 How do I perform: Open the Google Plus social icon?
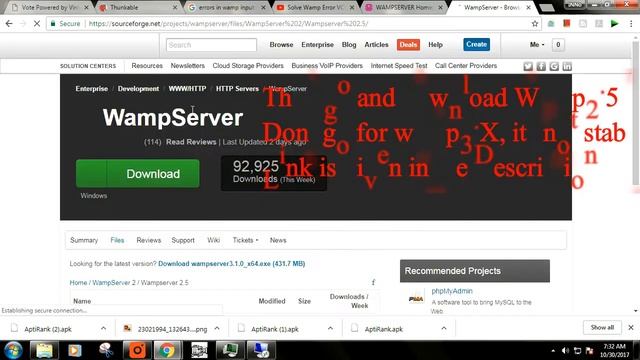click(554, 66)
